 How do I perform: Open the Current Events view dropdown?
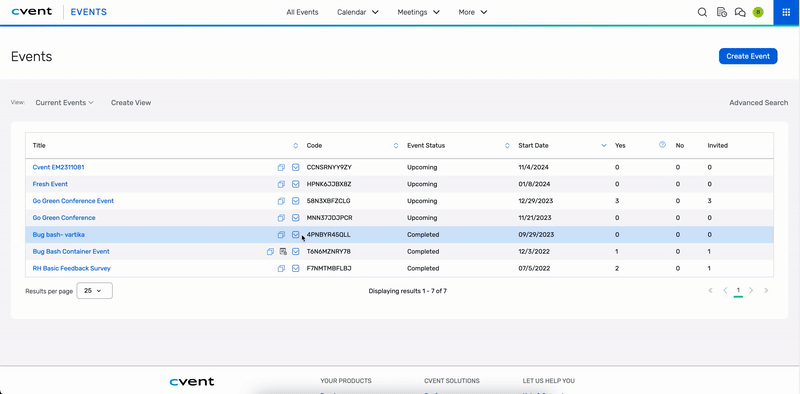tap(64, 103)
